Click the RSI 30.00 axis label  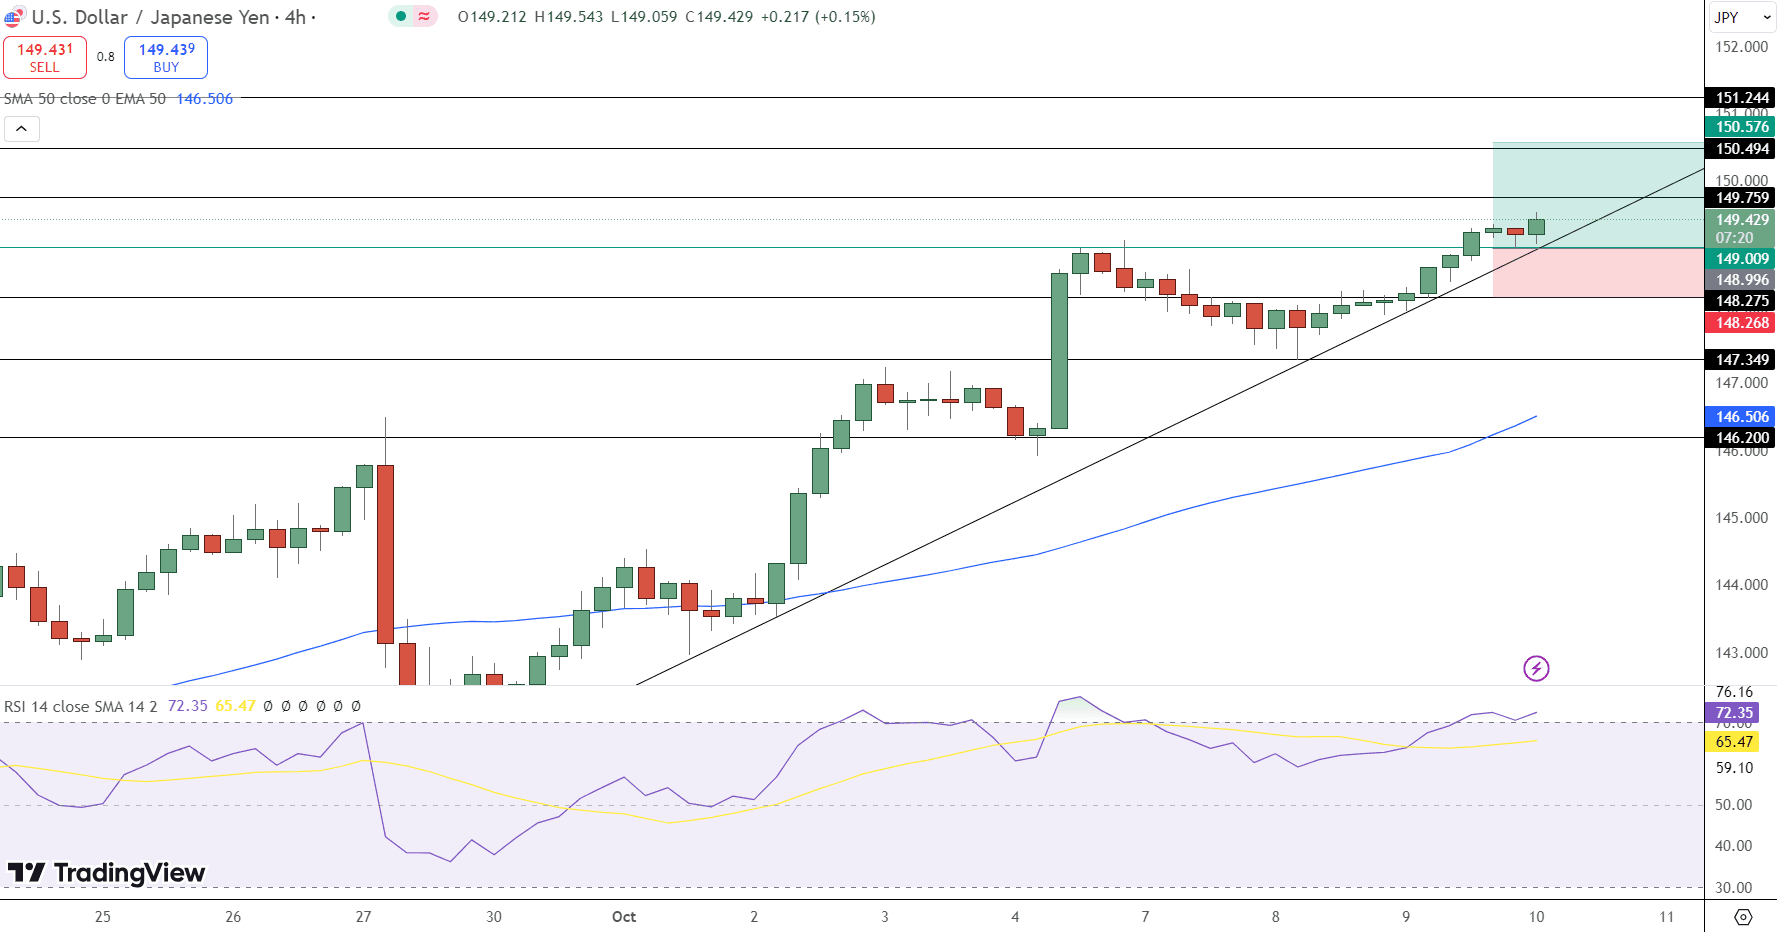pyautogui.click(x=1734, y=888)
